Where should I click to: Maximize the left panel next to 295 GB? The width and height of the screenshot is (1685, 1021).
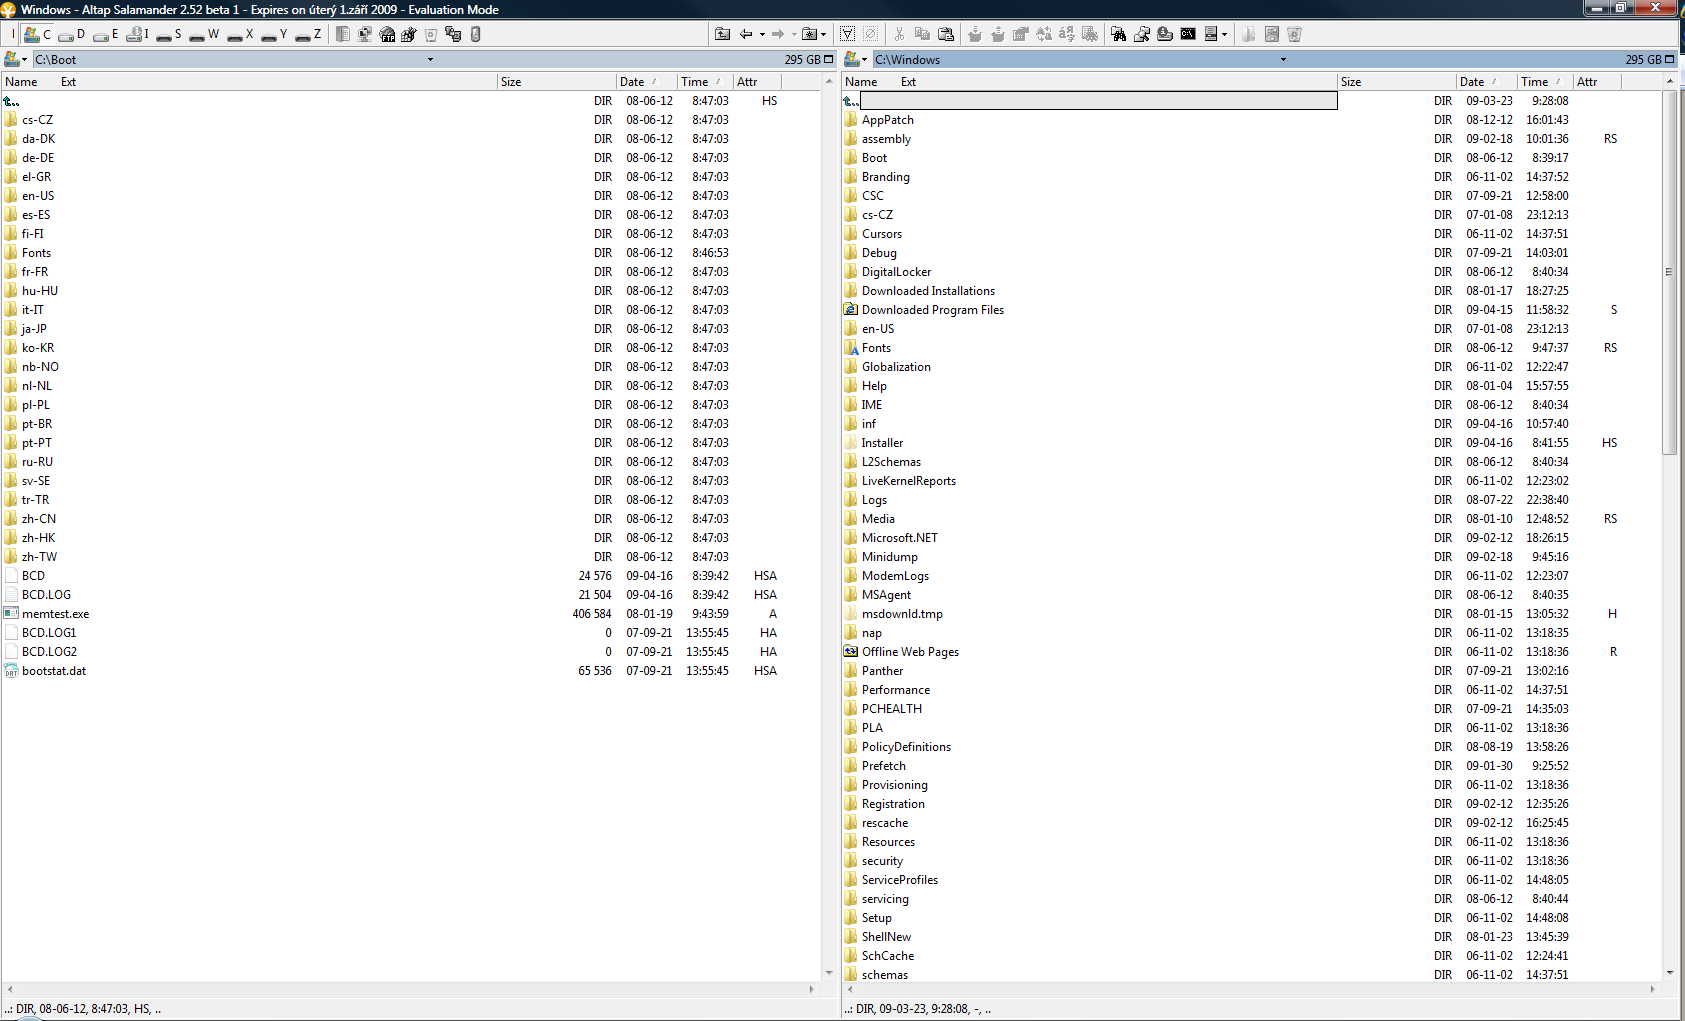tap(829, 60)
